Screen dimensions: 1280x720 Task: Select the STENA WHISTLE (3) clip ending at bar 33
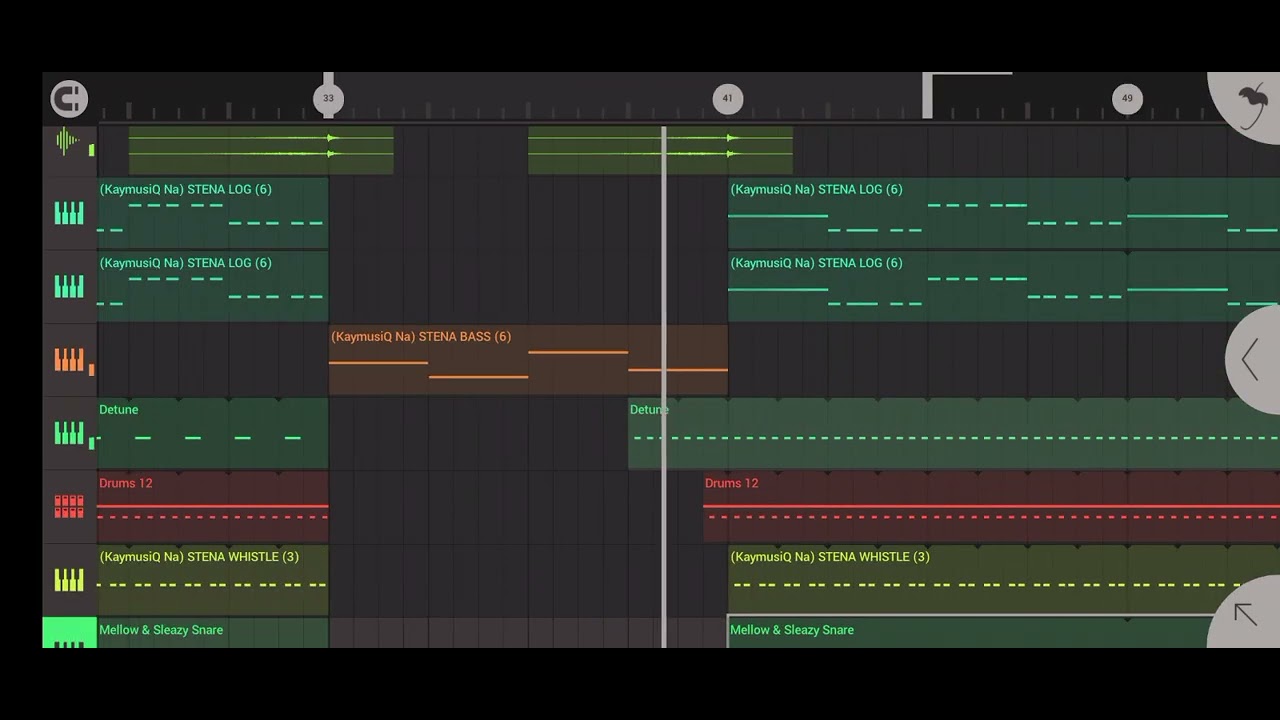click(x=213, y=580)
